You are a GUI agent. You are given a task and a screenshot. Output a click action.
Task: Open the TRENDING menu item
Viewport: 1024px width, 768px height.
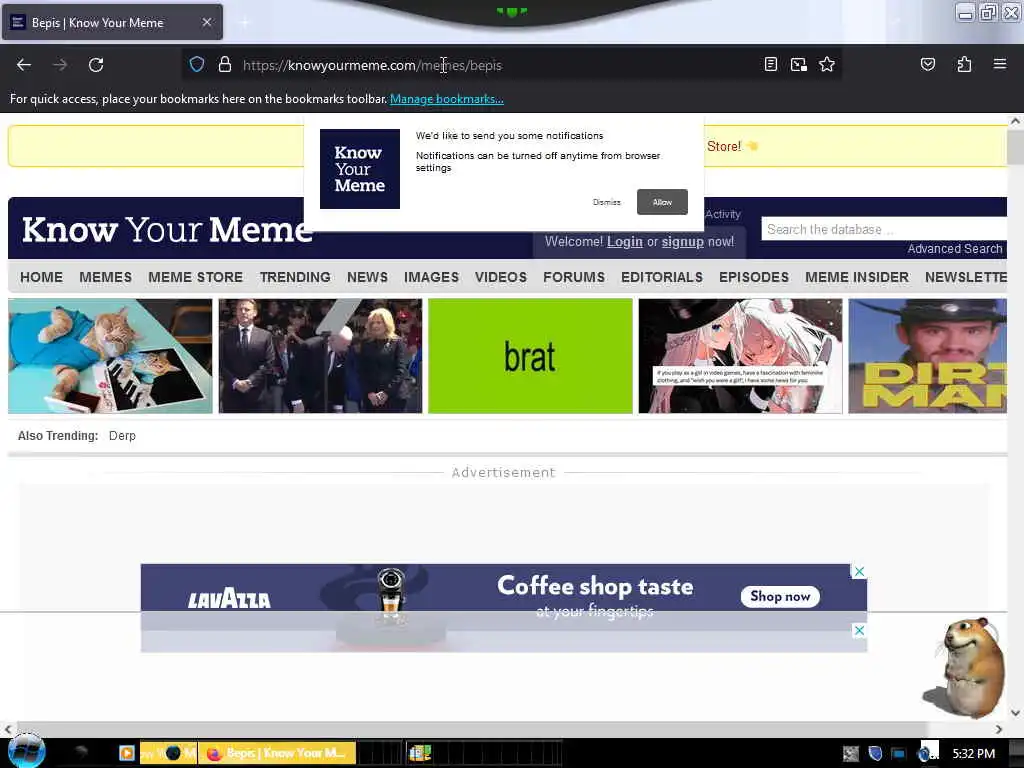(295, 277)
